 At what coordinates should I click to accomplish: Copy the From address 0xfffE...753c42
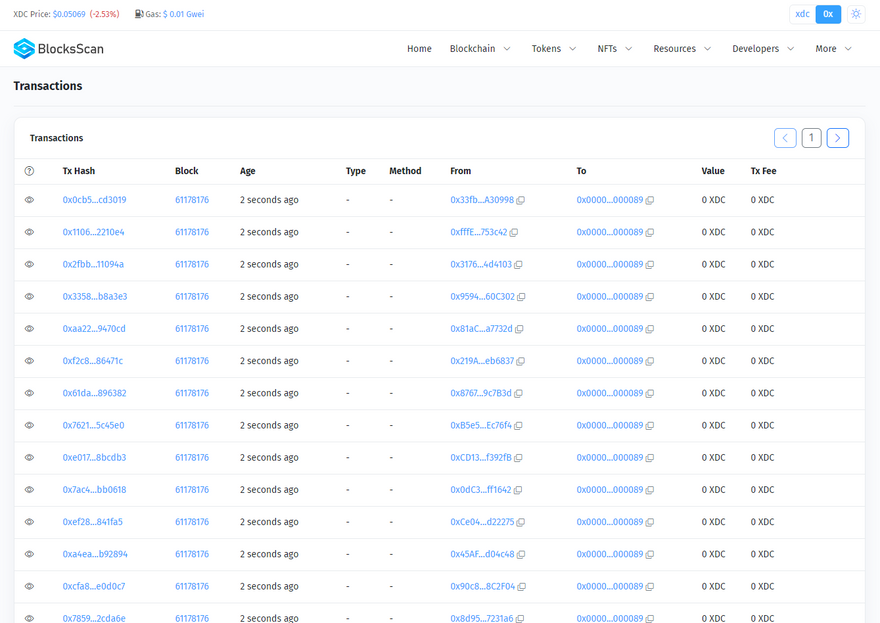pos(514,232)
